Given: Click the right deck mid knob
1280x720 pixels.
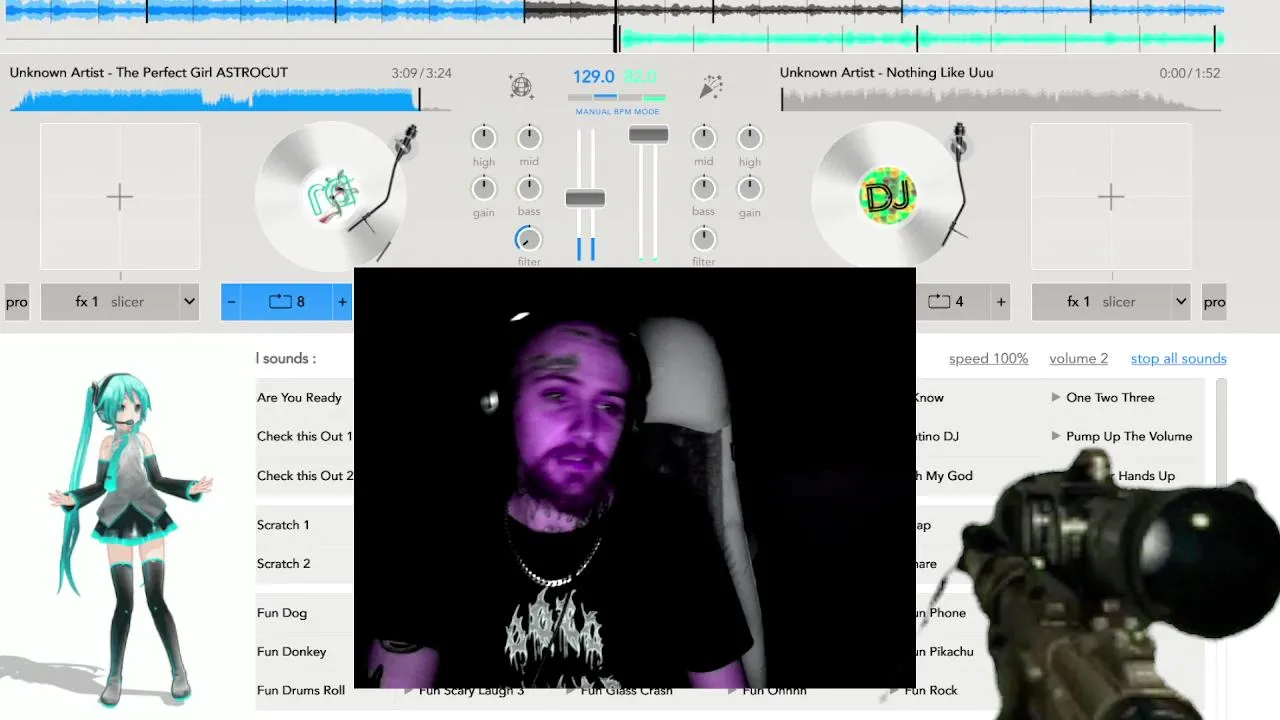Looking at the screenshot, I should tap(704, 138).
